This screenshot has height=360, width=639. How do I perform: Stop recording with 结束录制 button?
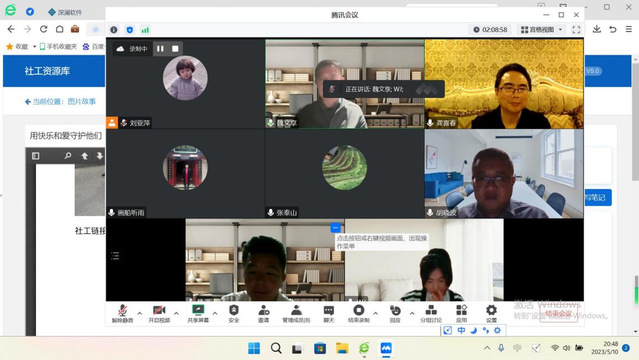point(359,314)
